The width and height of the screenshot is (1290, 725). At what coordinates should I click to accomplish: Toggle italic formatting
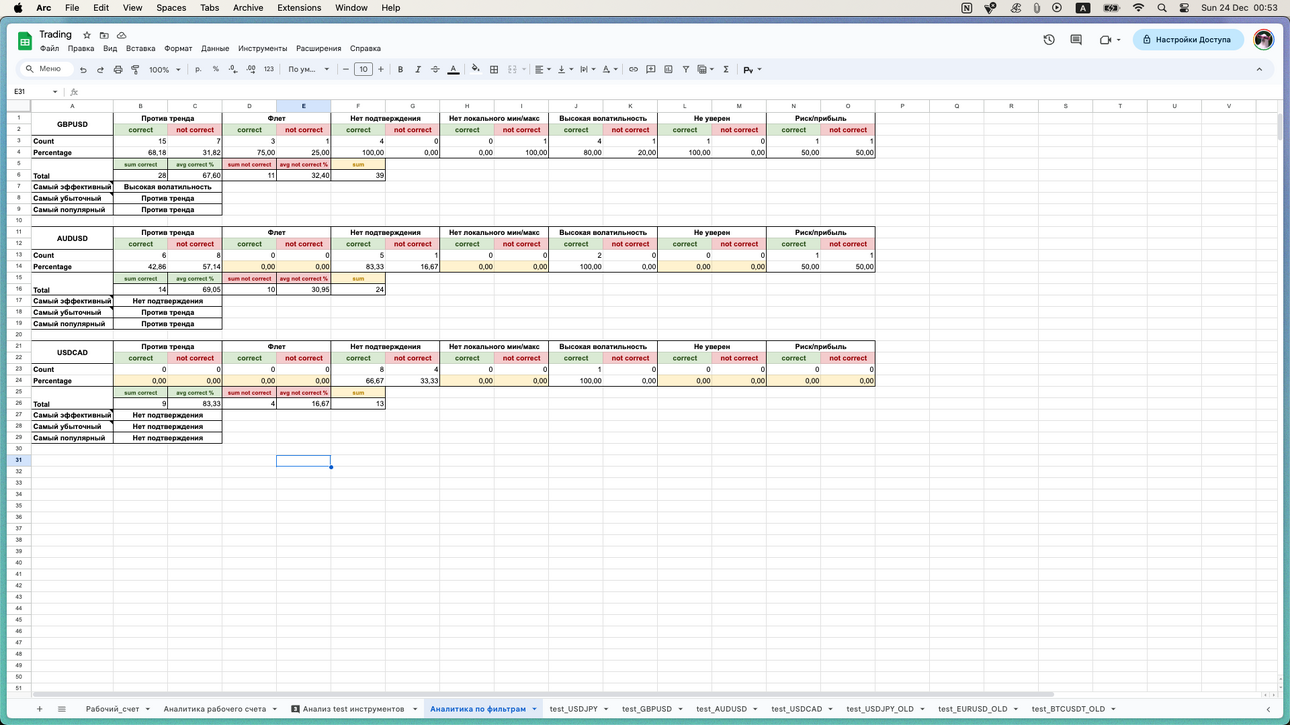417,69
